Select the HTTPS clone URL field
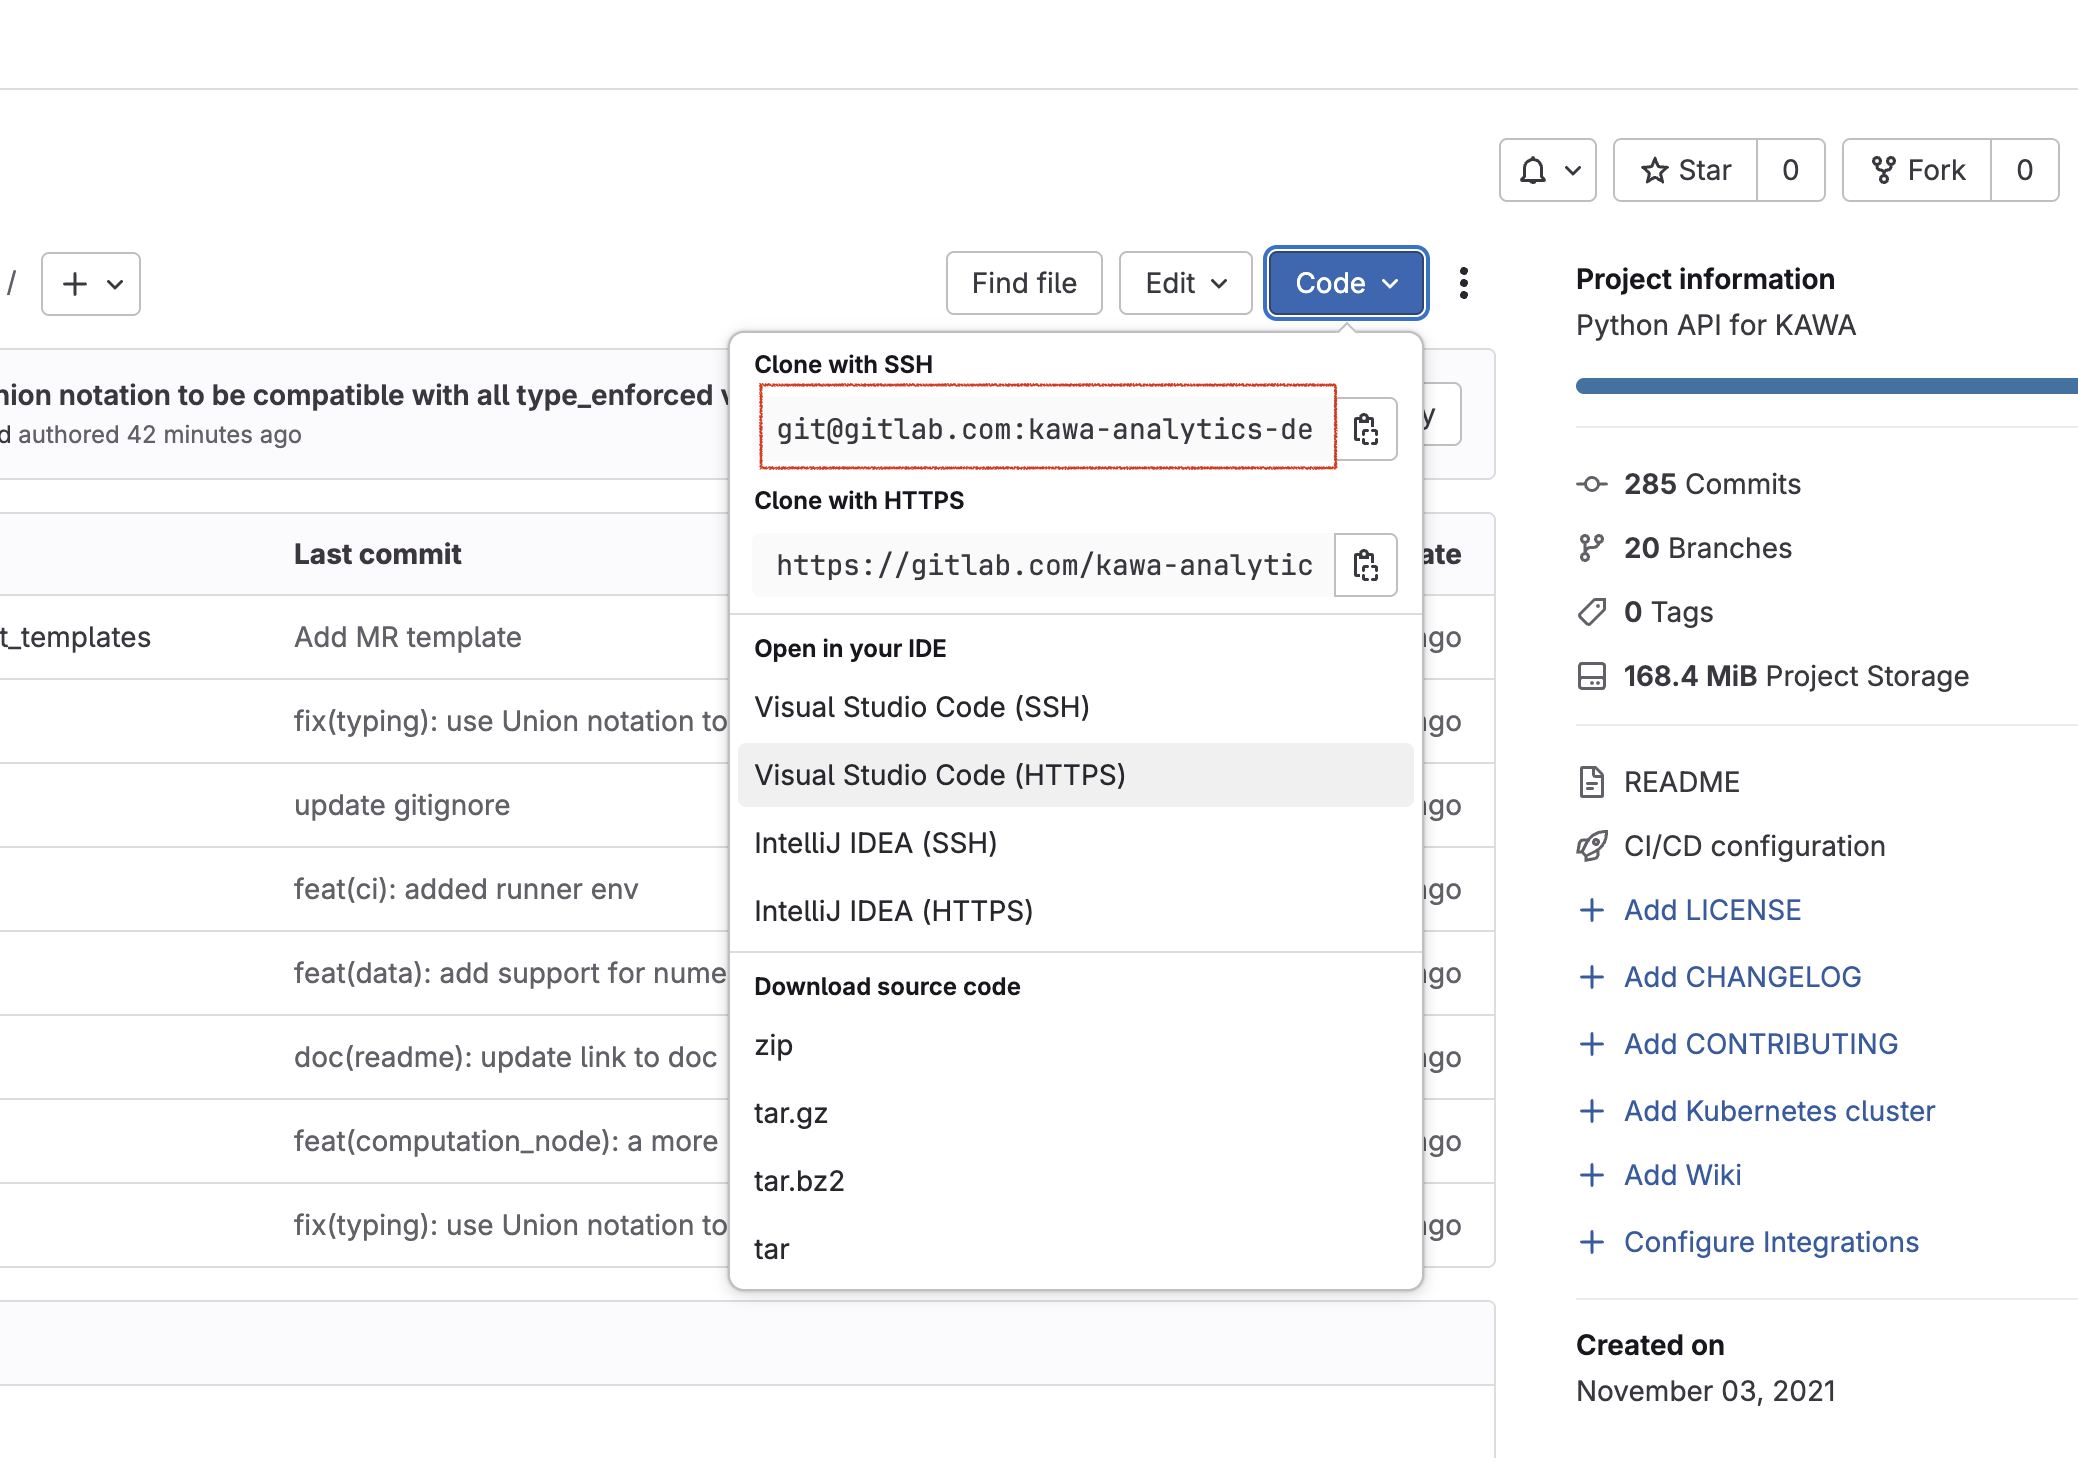 (1044, 565)
